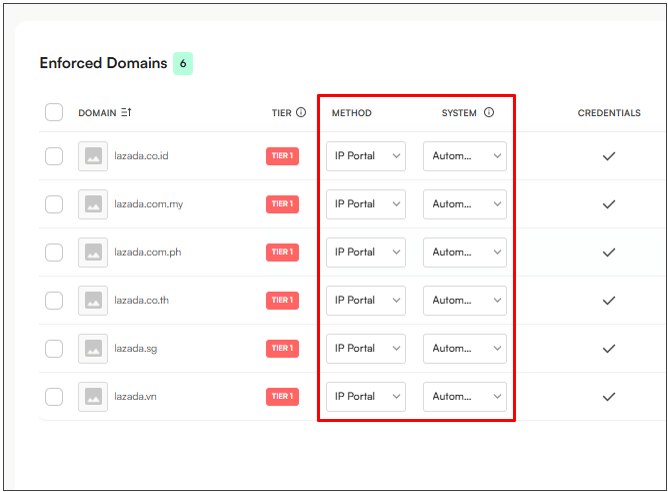
Task: Toggle the select-all checkbox in the header
Action: [54, 112]
